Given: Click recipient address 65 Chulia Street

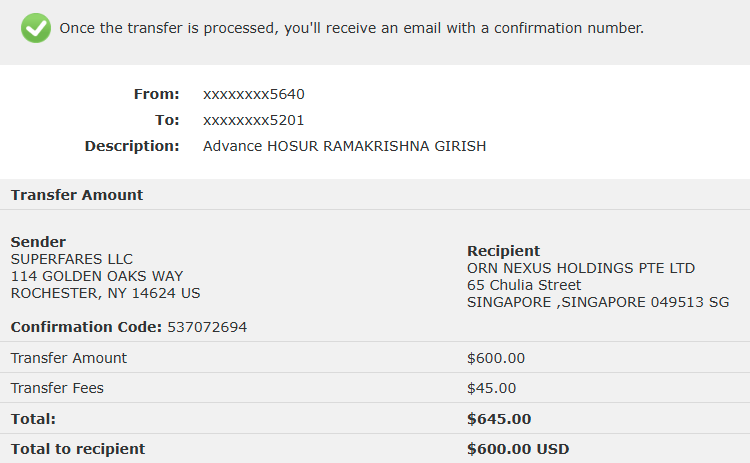Looking at the screenshot, I should coord(524,285).
